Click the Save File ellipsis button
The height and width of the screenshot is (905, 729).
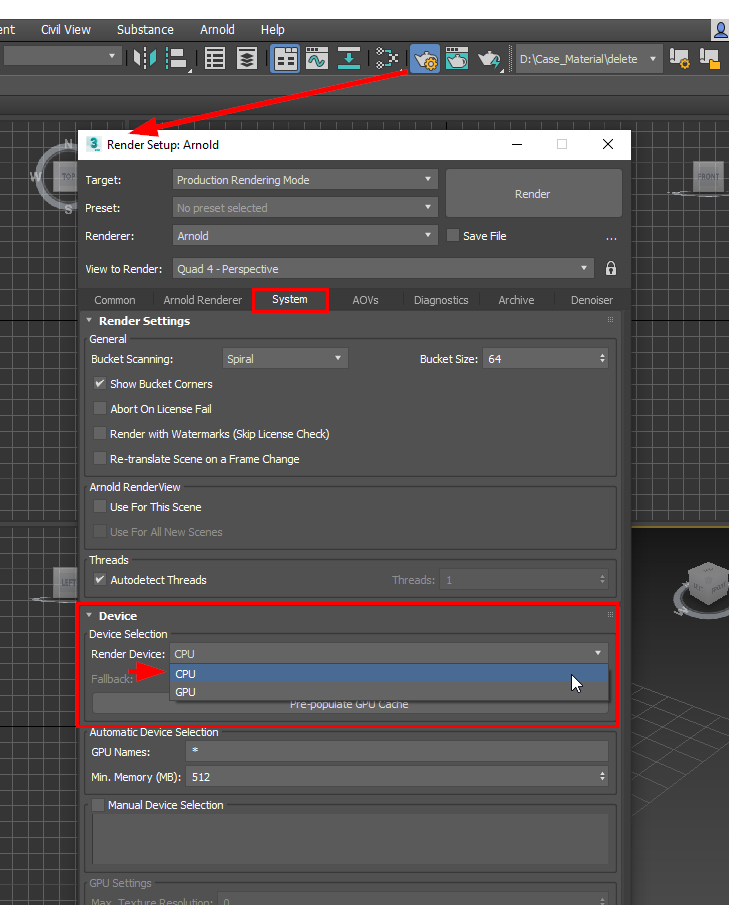click(x=611, y=238)
